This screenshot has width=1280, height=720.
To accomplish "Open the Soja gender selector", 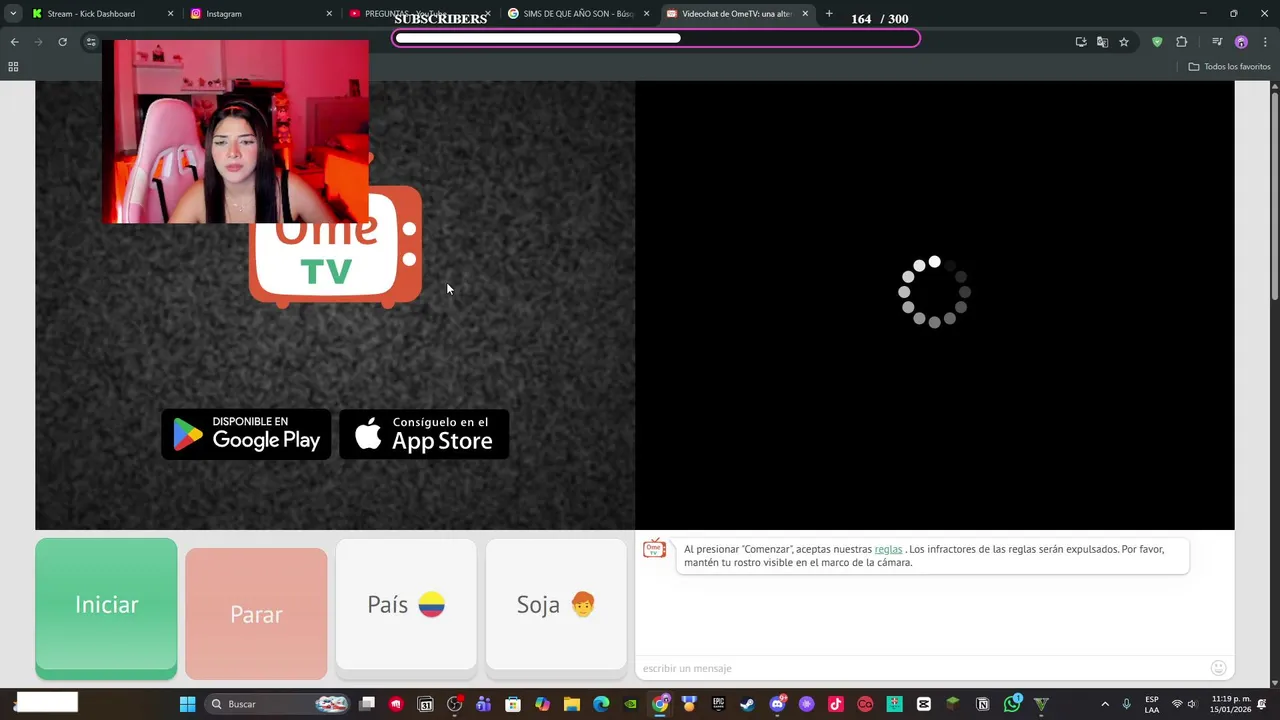I will (x=556, y=604).
